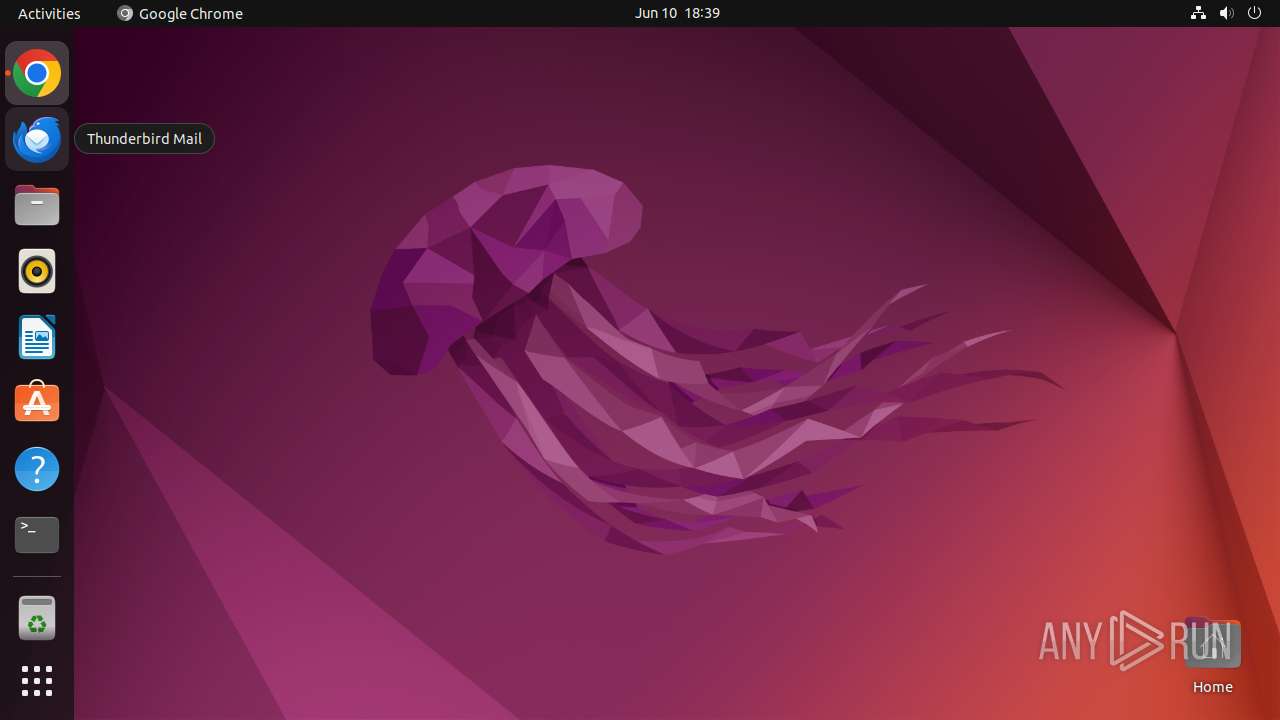The image size is (1280, 720).
Task: Show Applications grid button
Action: [x=37, y=681]
